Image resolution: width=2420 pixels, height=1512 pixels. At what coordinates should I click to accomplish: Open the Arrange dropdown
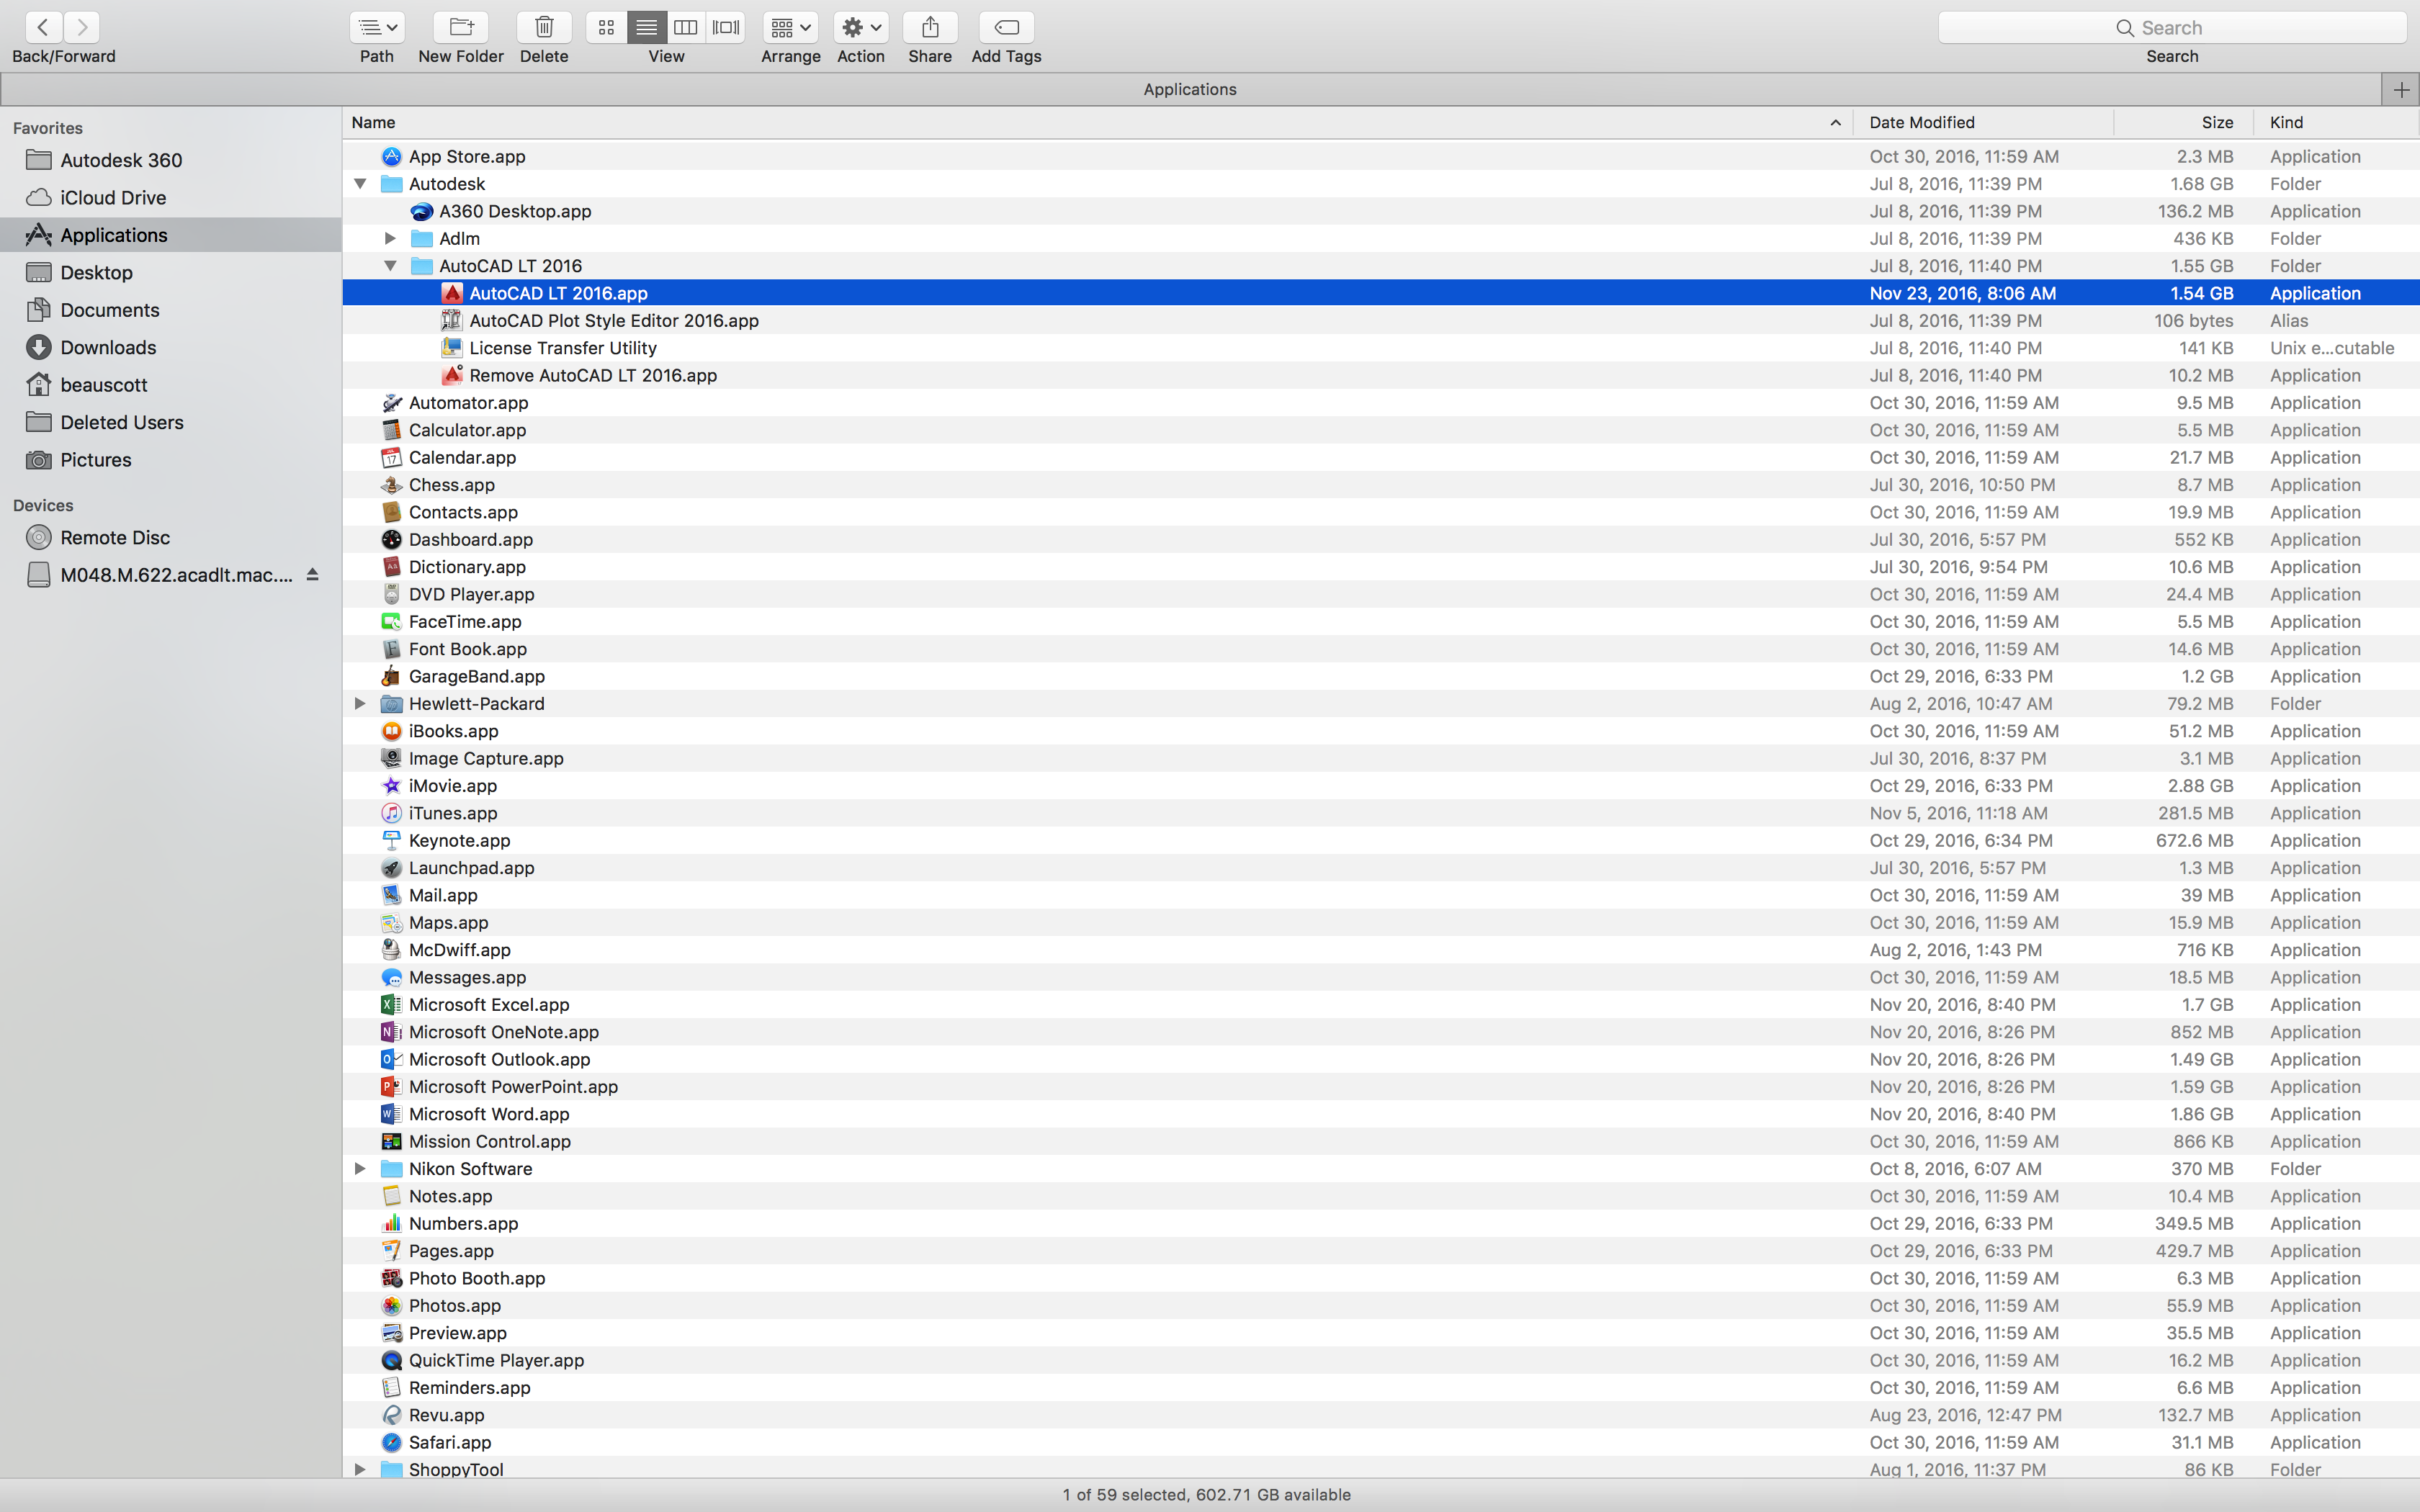790,27
